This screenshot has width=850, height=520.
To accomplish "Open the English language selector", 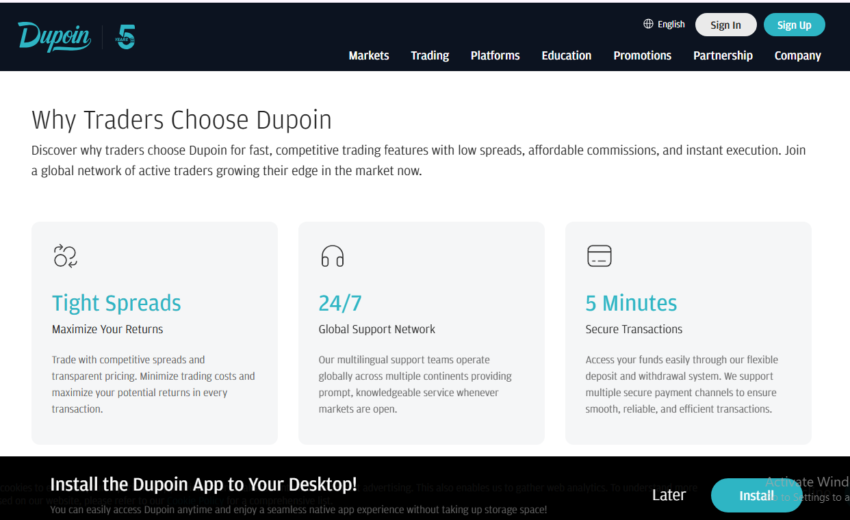I will point(664,24).
